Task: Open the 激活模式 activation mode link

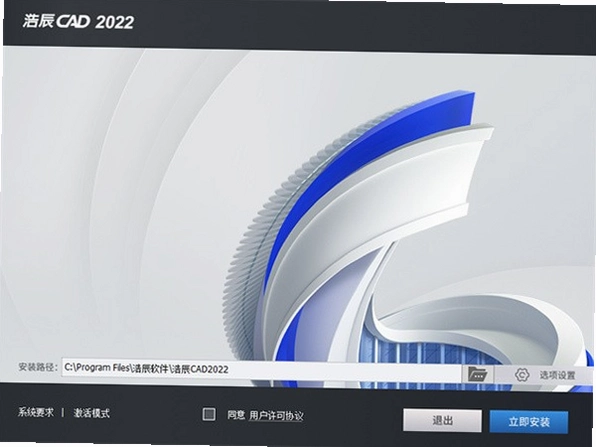Action: (92, 413)
